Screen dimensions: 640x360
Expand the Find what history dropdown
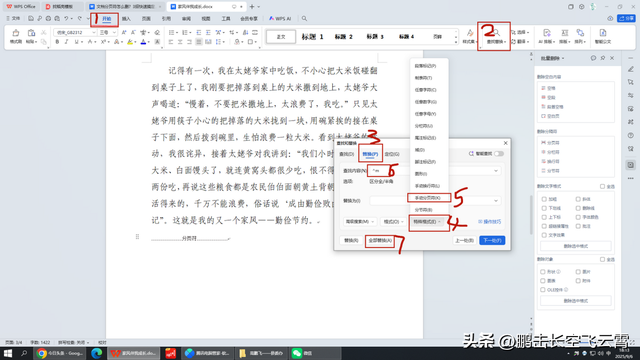click(x=496, y=171)
